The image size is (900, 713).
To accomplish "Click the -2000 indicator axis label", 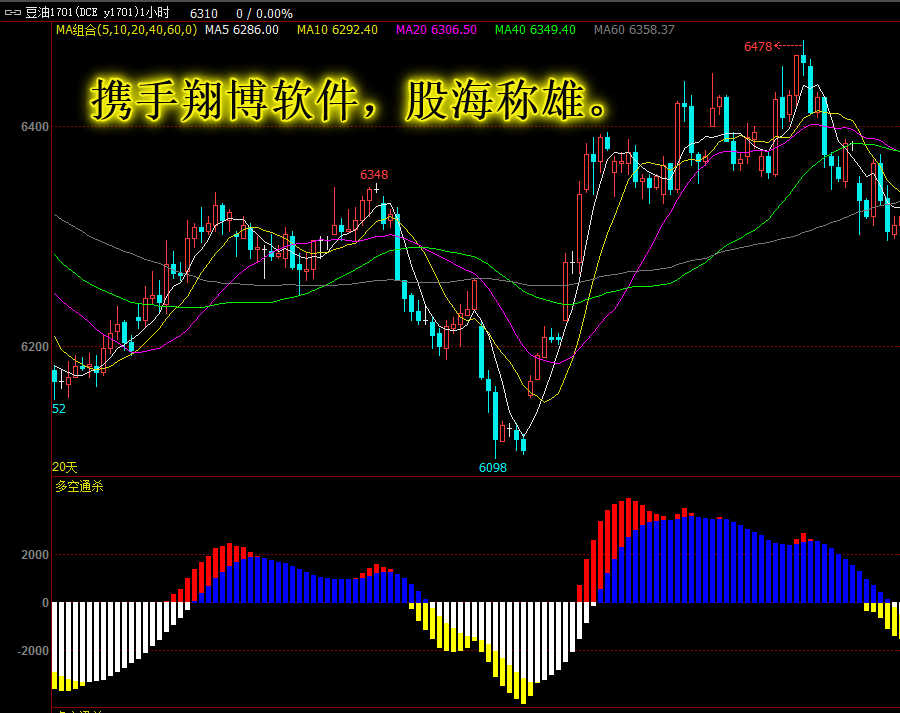I will click(x=33, y=651).
